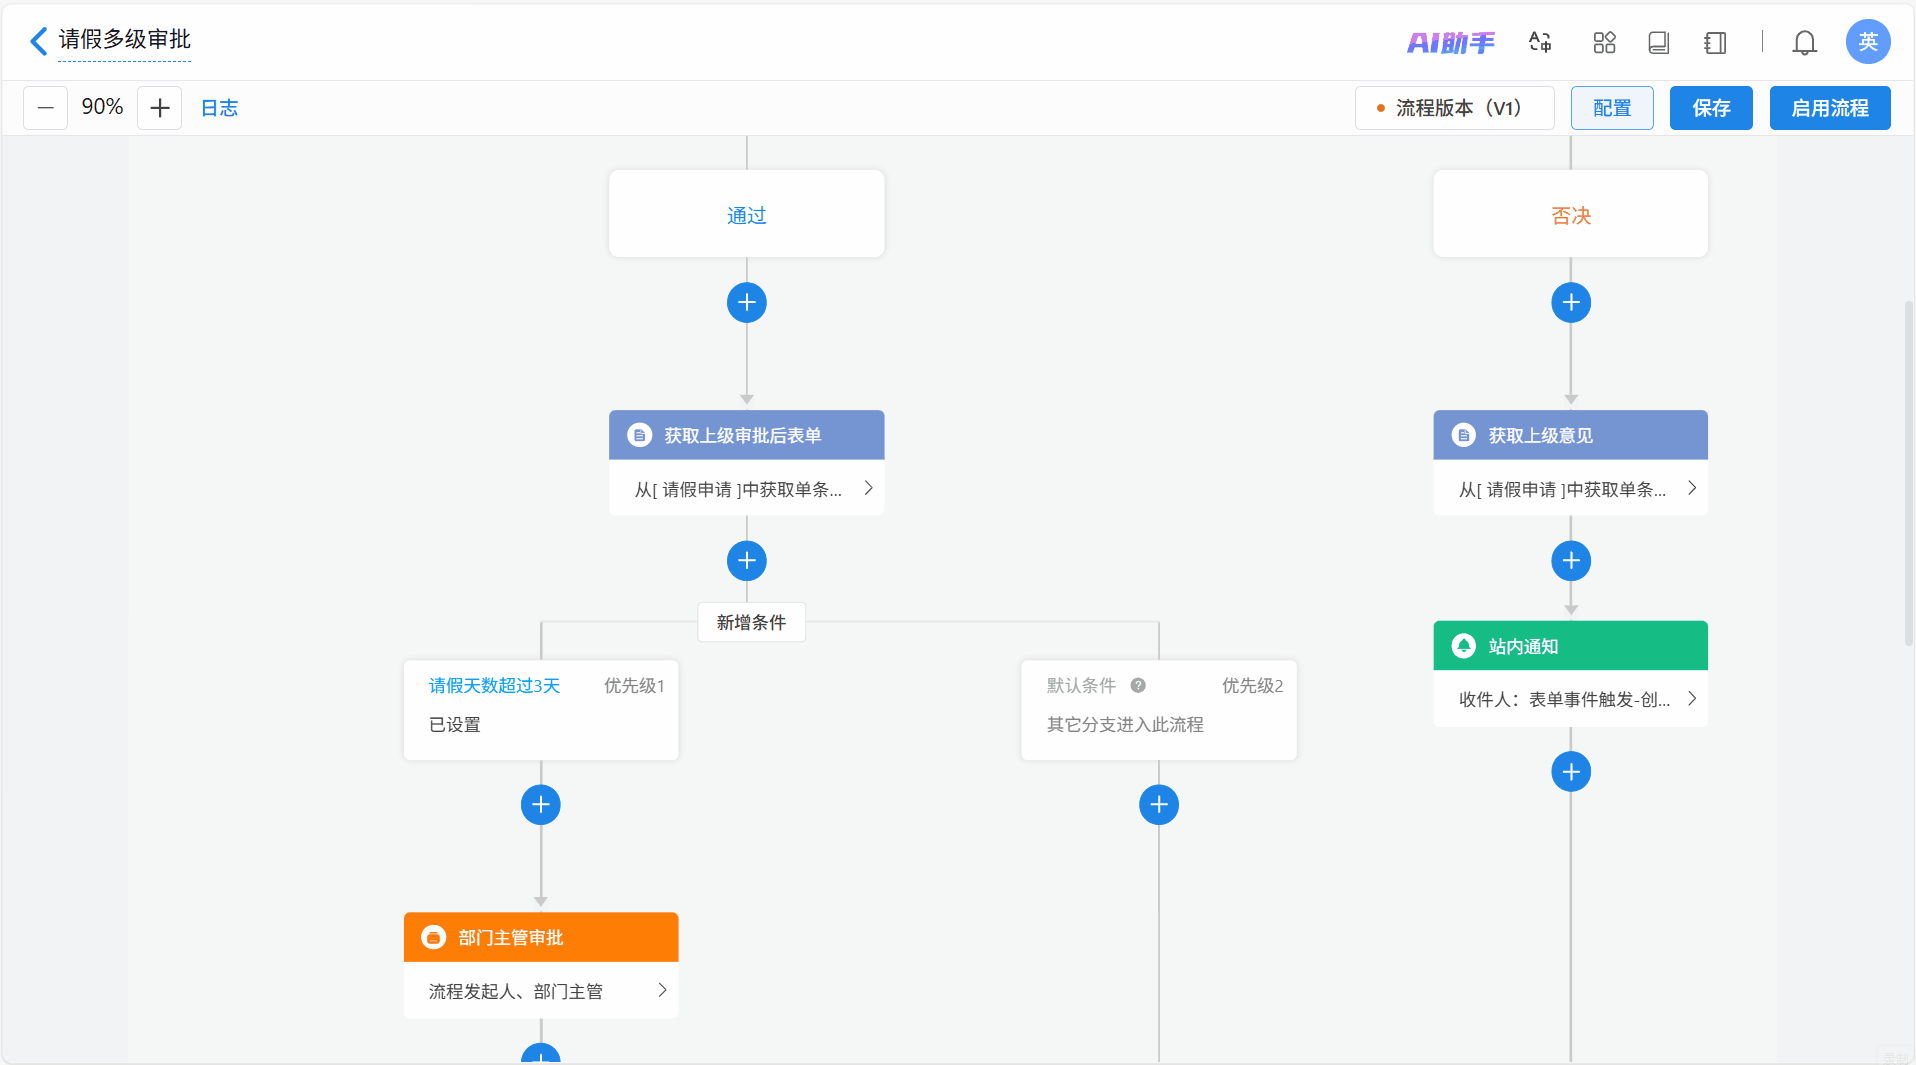Click the 保存 button

(x=1710, y=108)
